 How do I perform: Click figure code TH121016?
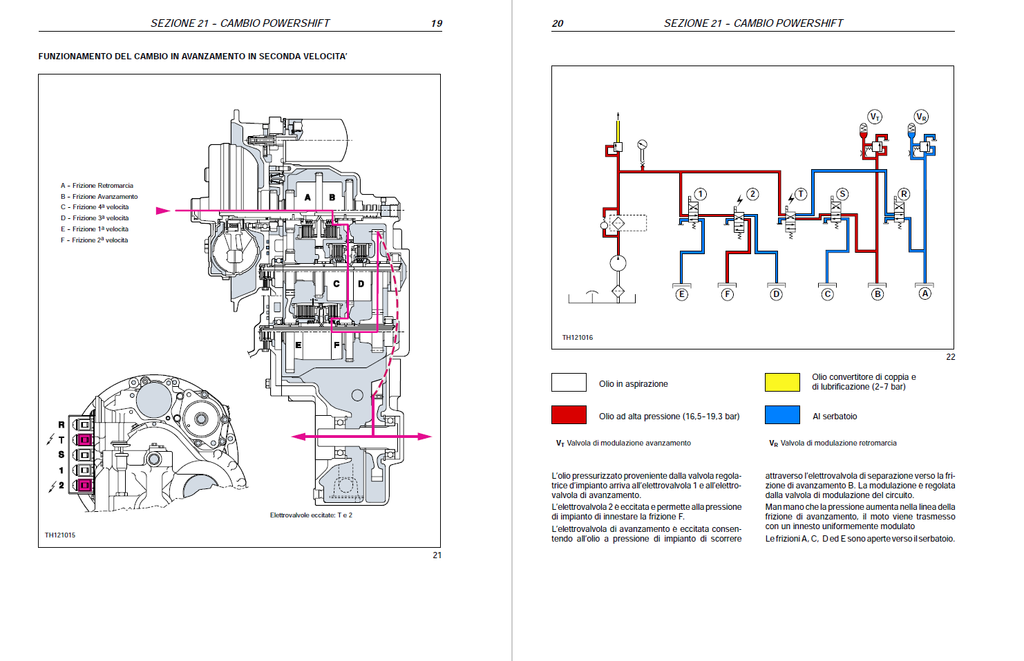point(578,338)
